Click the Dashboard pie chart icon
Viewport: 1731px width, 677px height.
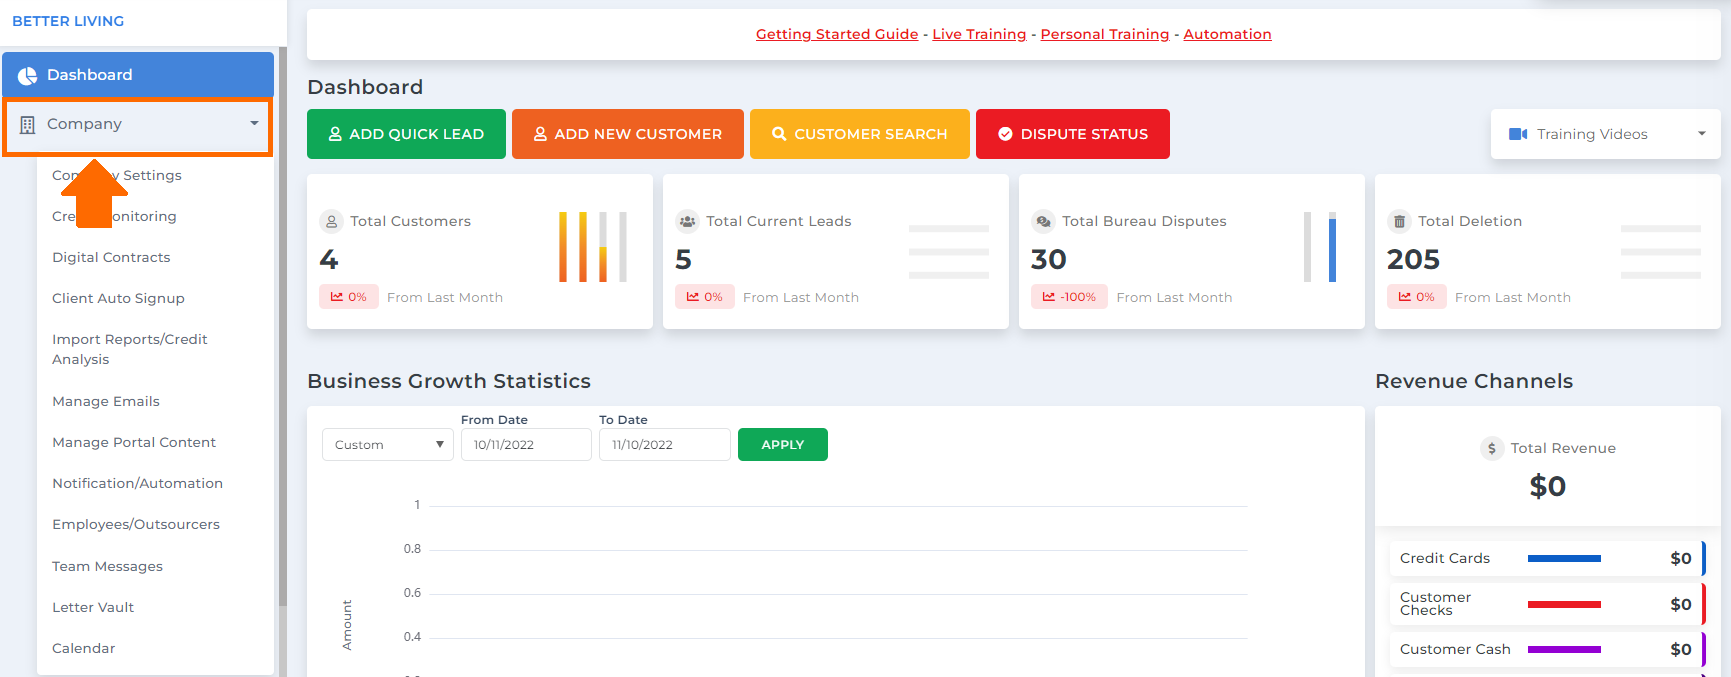click(x=28, y=76)
